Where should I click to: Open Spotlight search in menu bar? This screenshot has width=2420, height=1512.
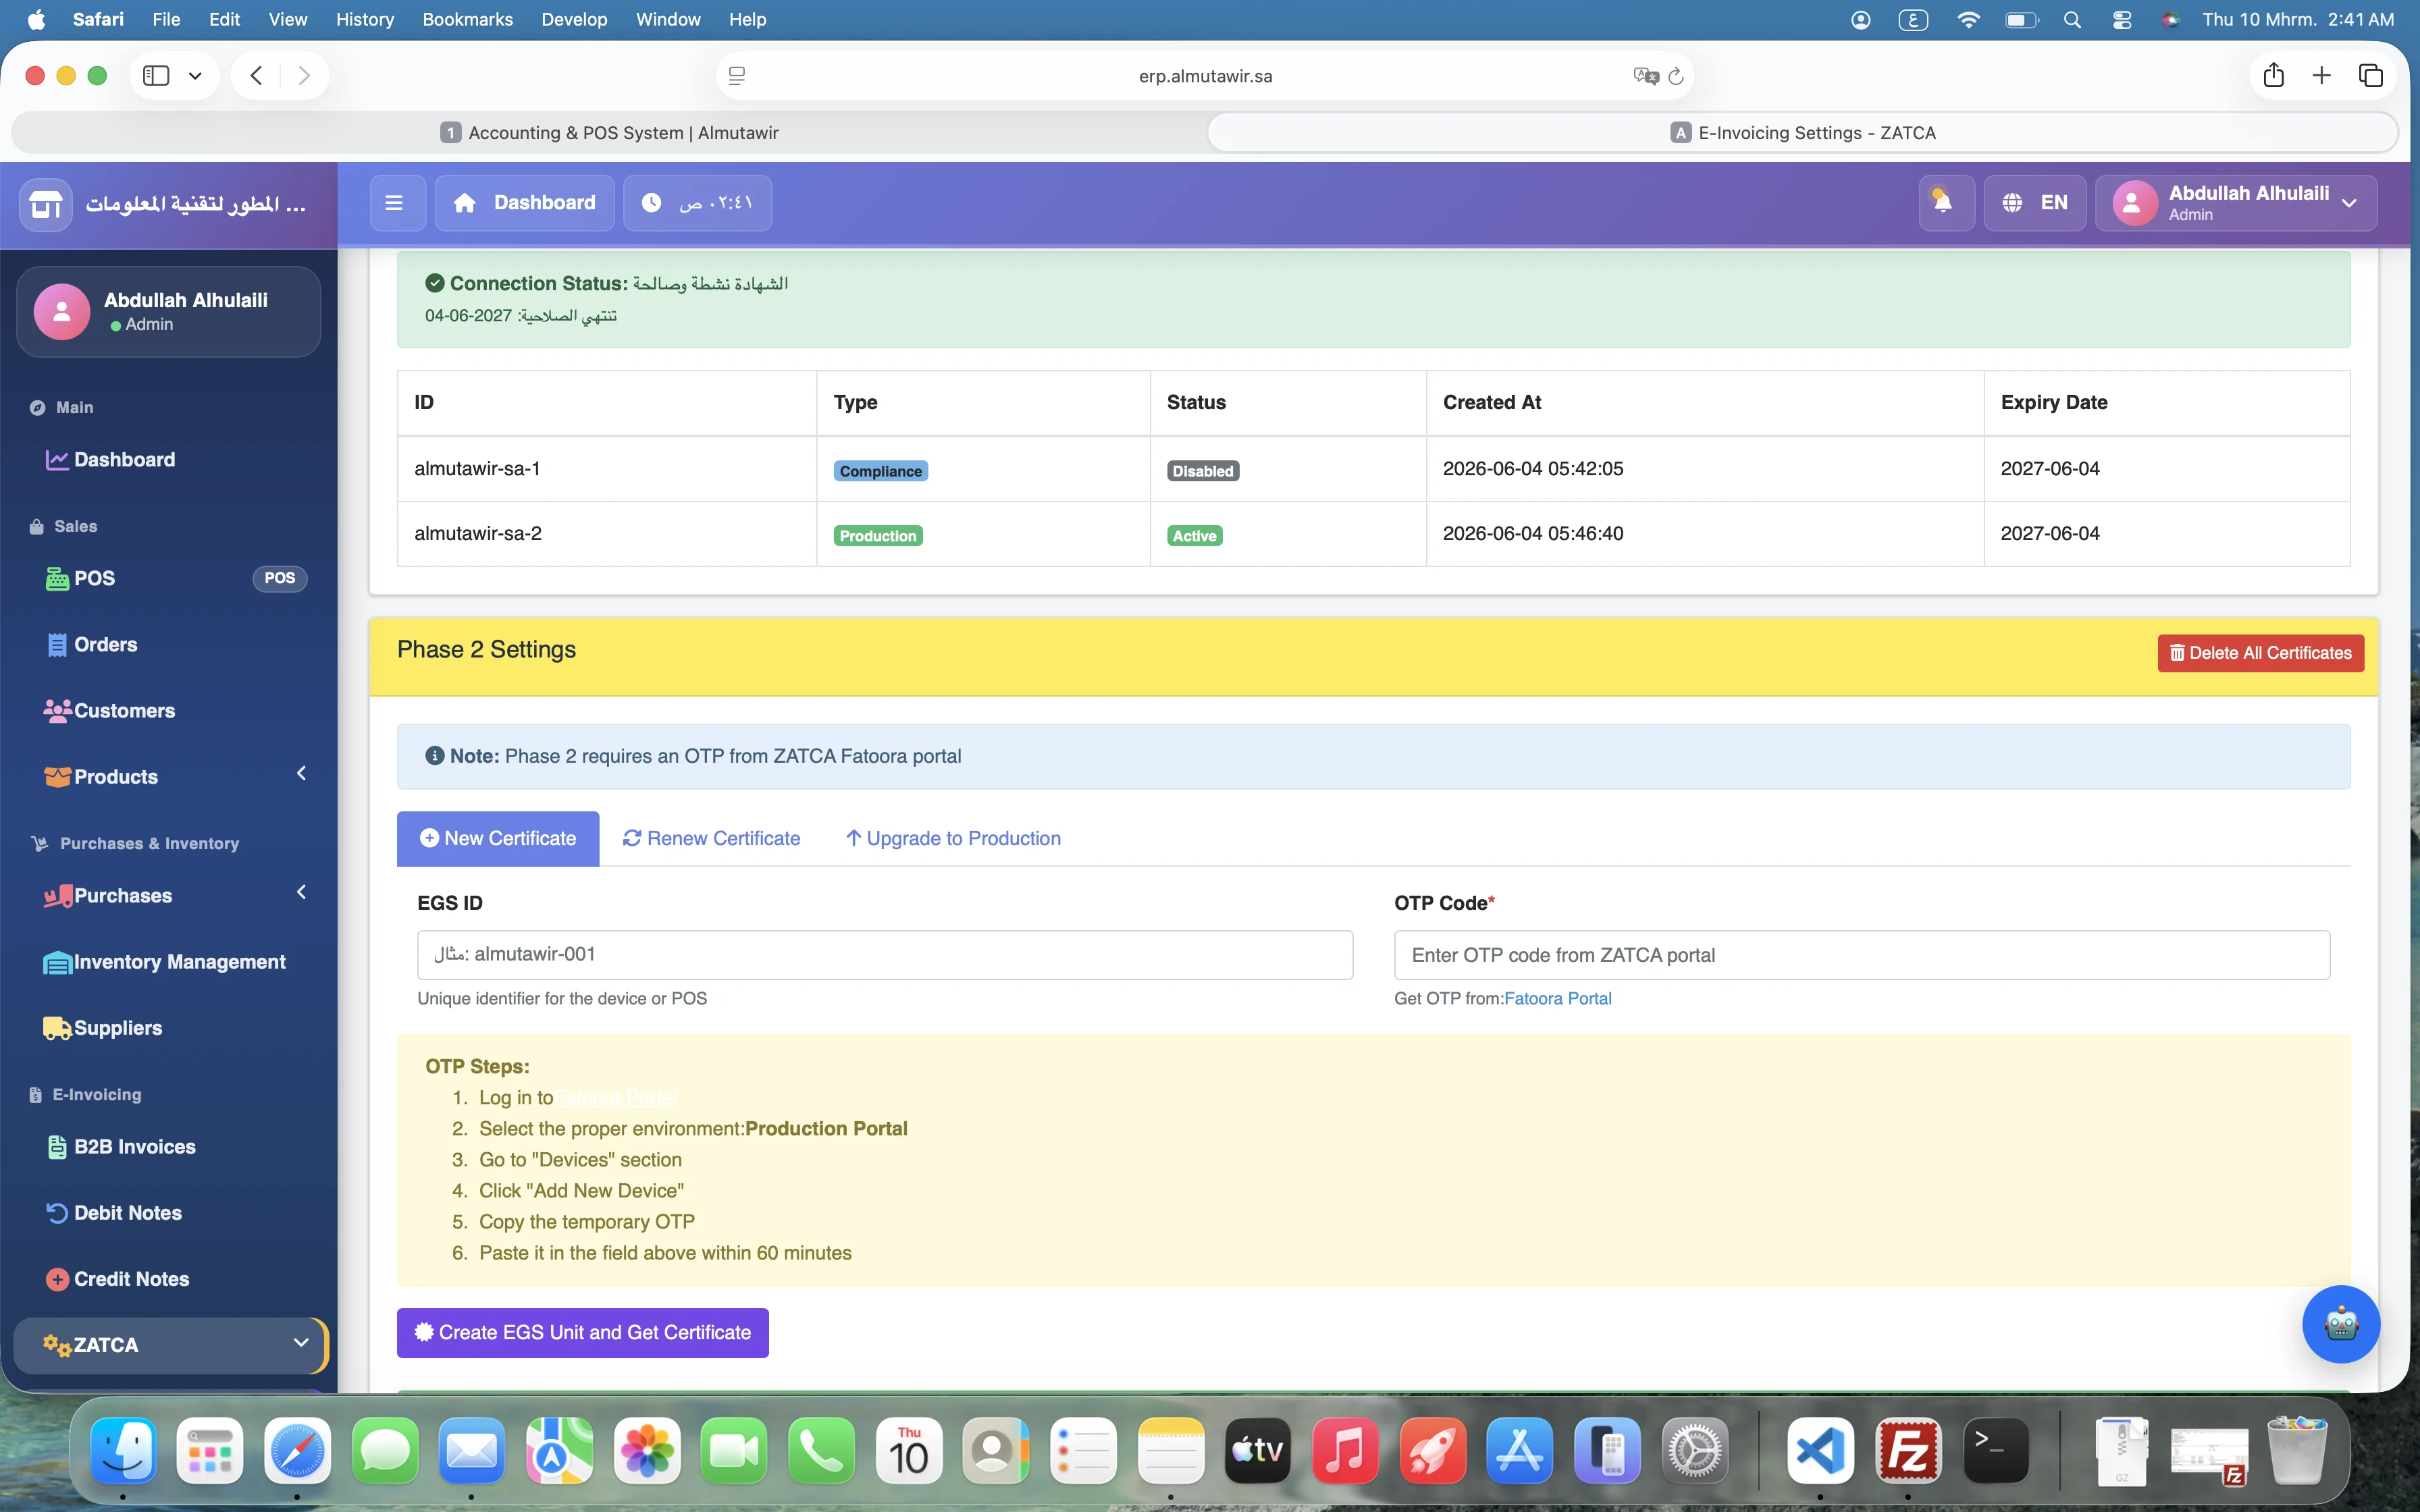(2072, 20)
